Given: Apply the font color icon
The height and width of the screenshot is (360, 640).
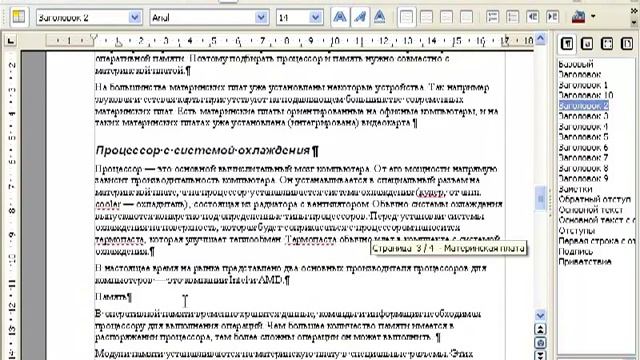Looking at the screenshot, I should pos(579,17).
